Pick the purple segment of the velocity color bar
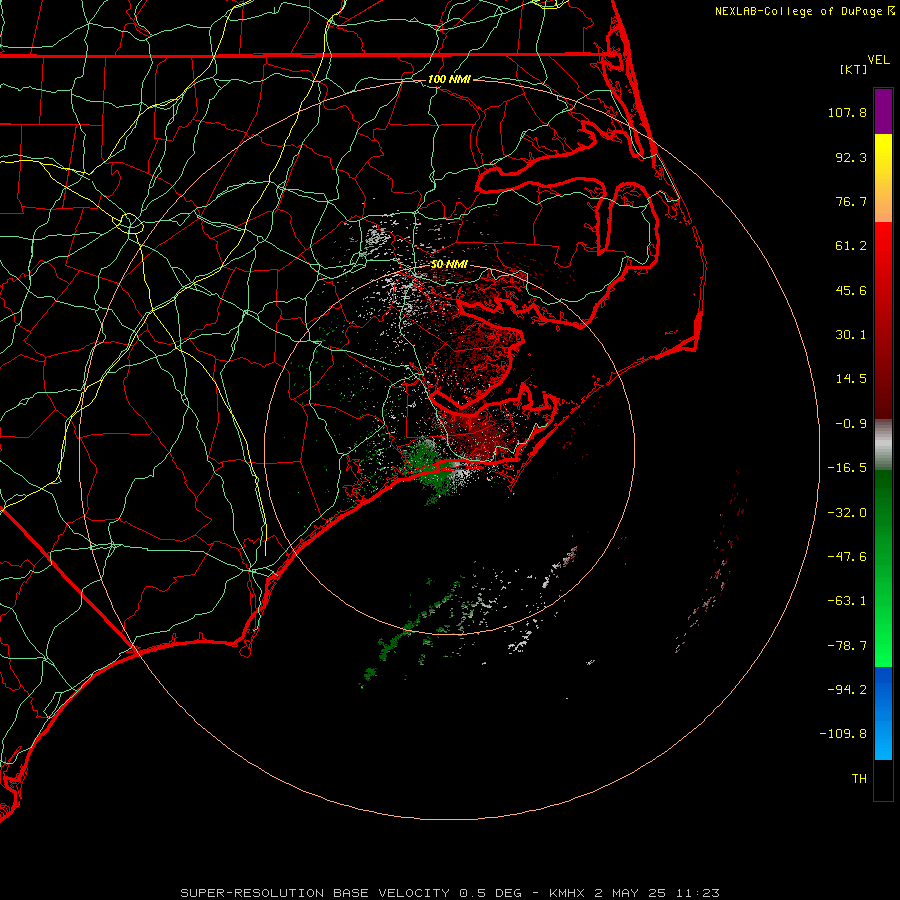This screenshot has width=900, height=900. (x=883, y=111)
